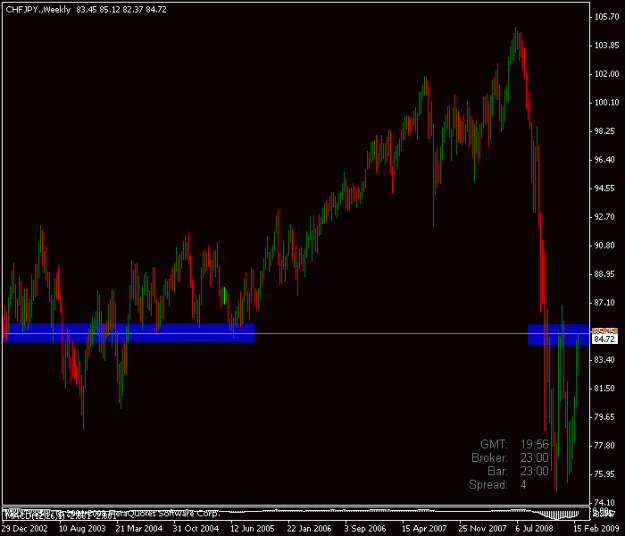
Task: Click the 103.85 price axis label
Action: click(x=607, y=45)
